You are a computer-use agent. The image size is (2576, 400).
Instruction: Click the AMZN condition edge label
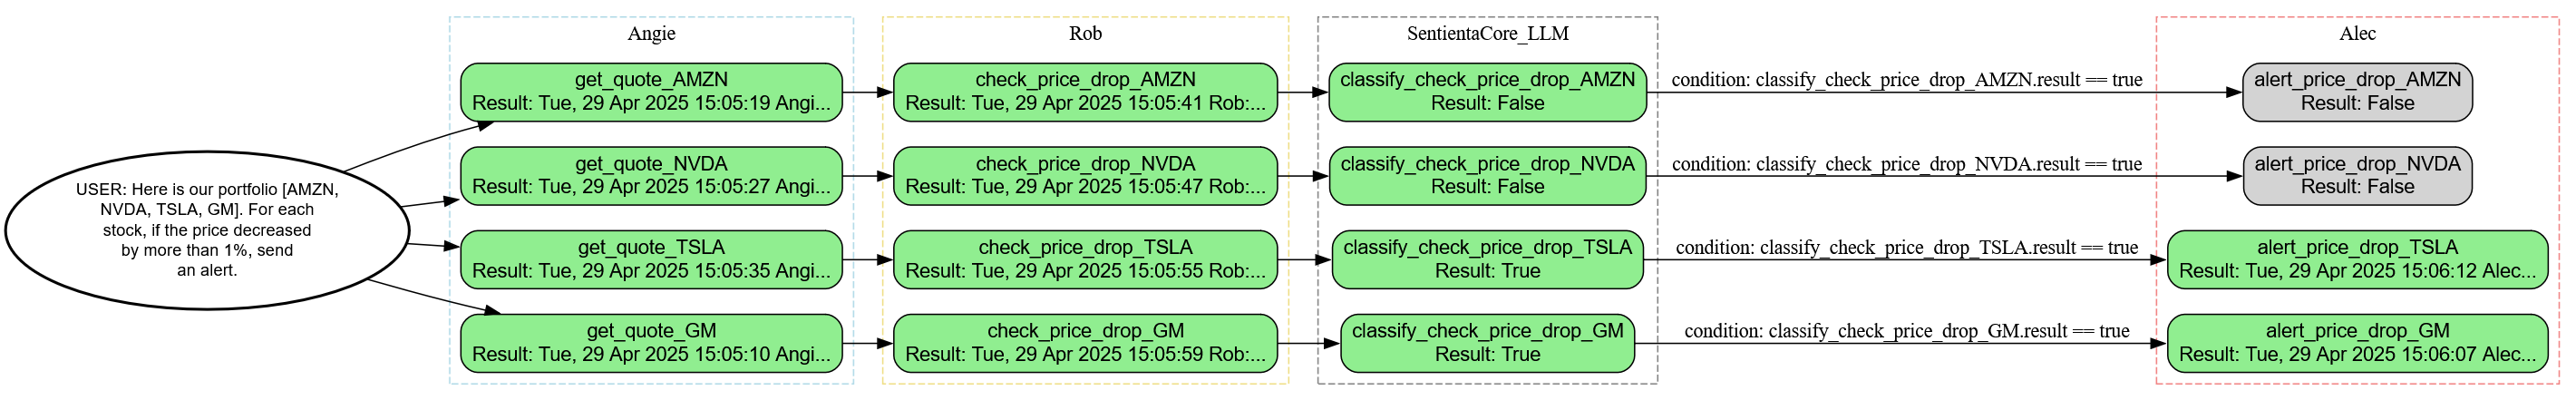[1906, 80]
